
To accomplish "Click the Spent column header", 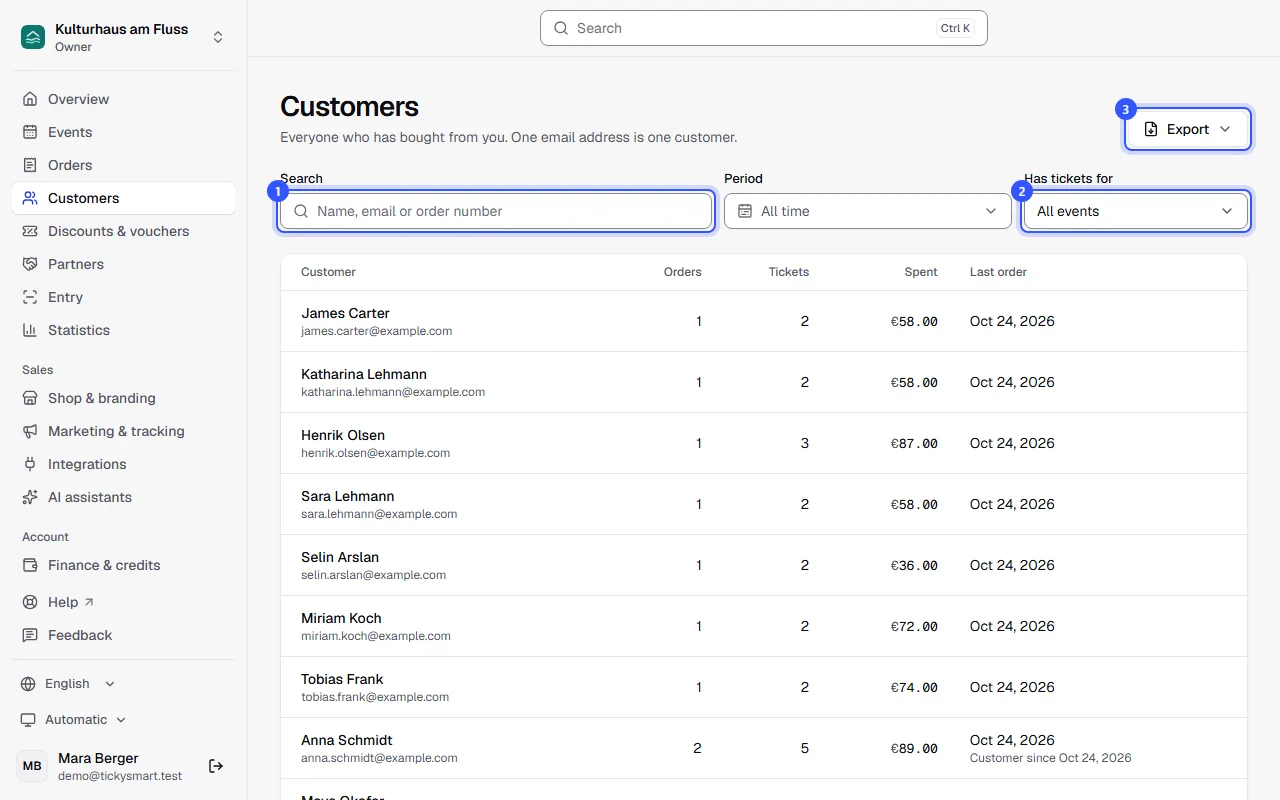I will tap(921, 272).
